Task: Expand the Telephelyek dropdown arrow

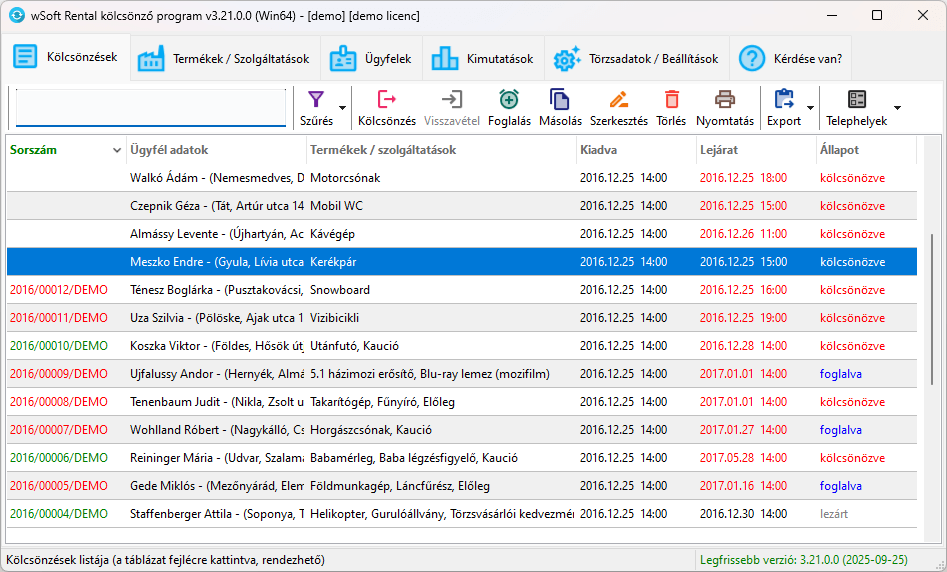Action: point(897,108)
